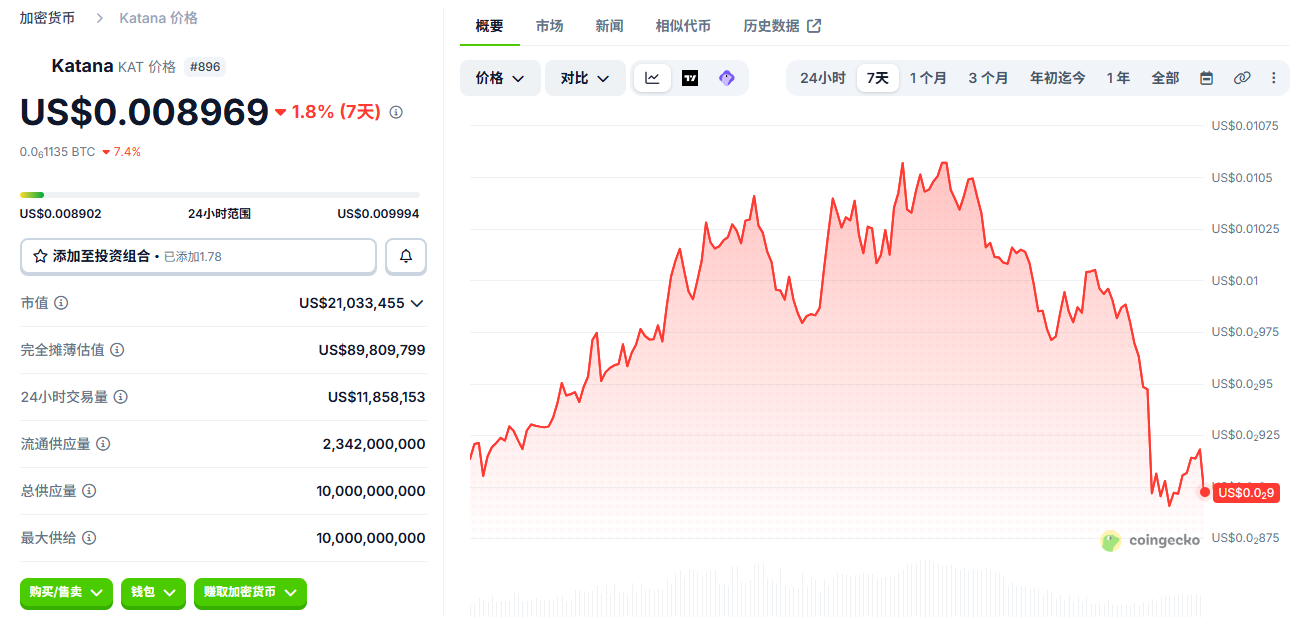The height and width of the screenshot is (617, 1306).
Task: Open the 购买/售卖 dropdown
Action: click(67, 593)
